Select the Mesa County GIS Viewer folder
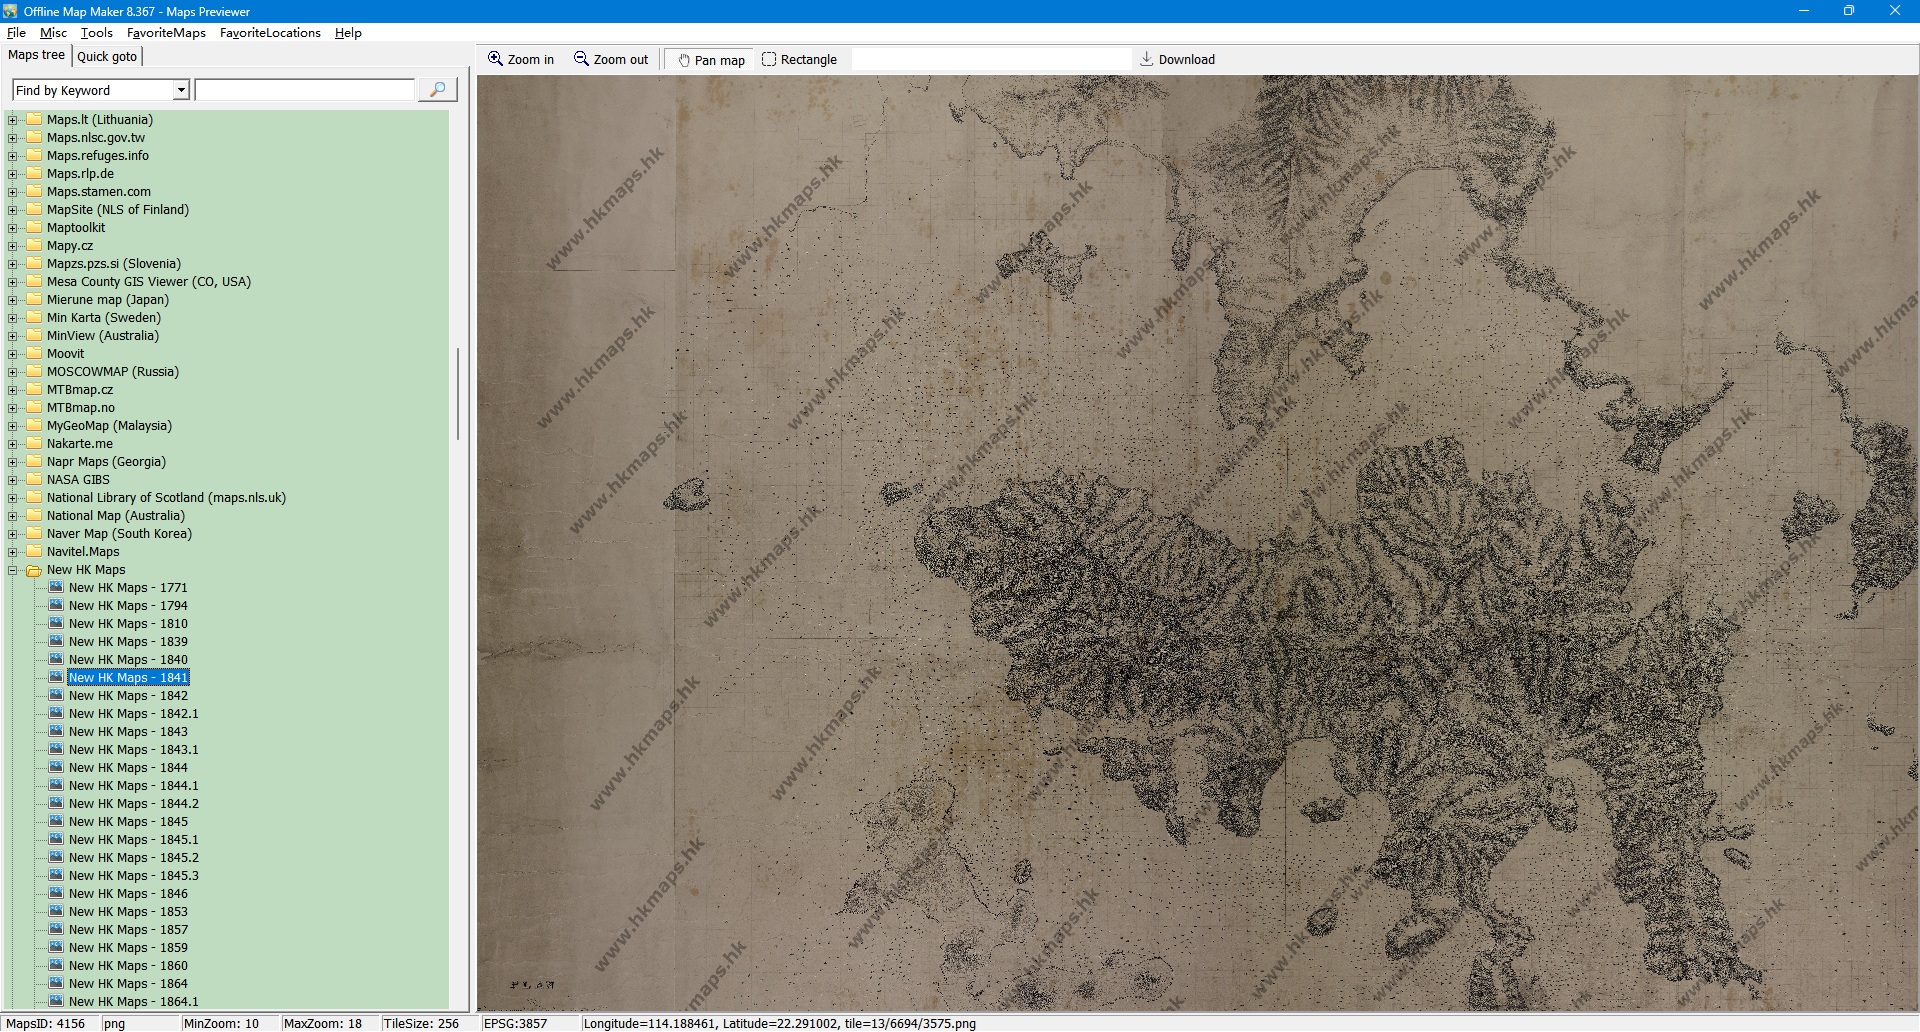Image resolution: width=1920 pixels, height=1032 pixels. 149,281
